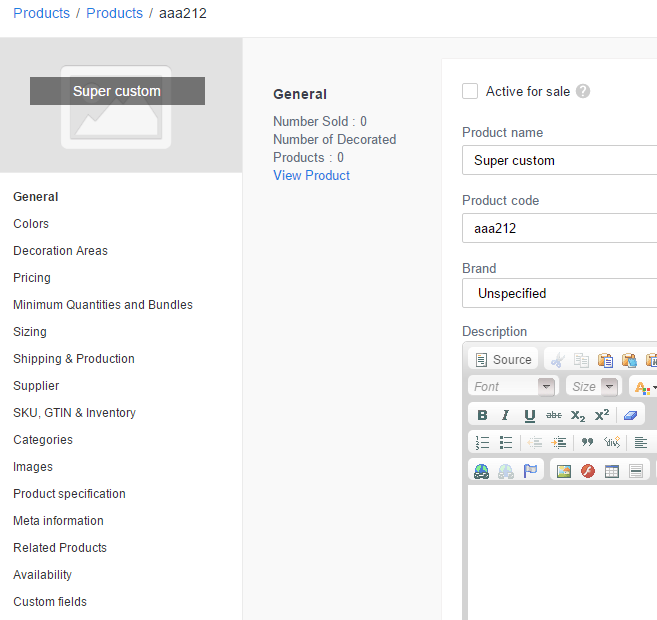Create a Div container

click(611, 442)
